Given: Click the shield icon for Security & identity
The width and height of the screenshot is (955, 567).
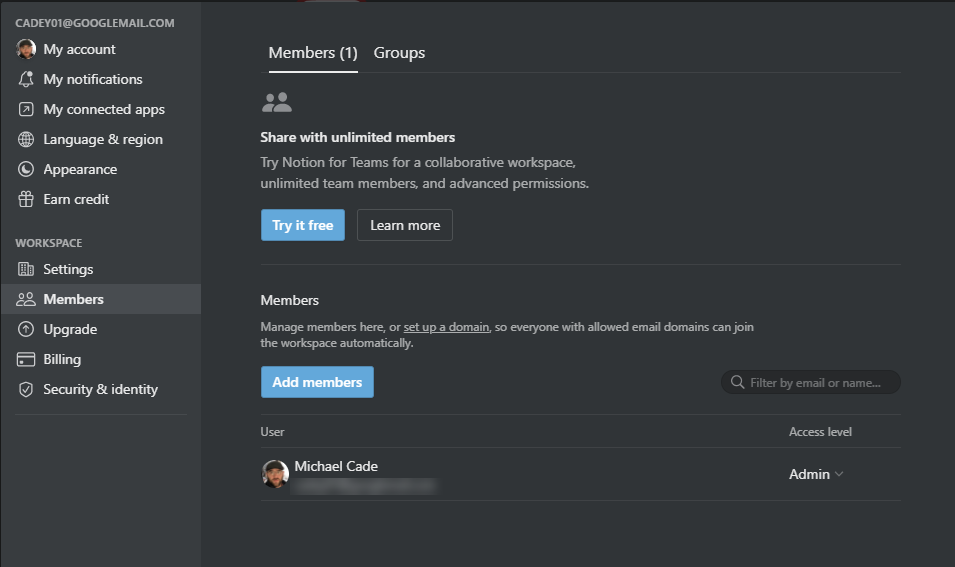Looking at the screenshot, I should pos(26,389).
